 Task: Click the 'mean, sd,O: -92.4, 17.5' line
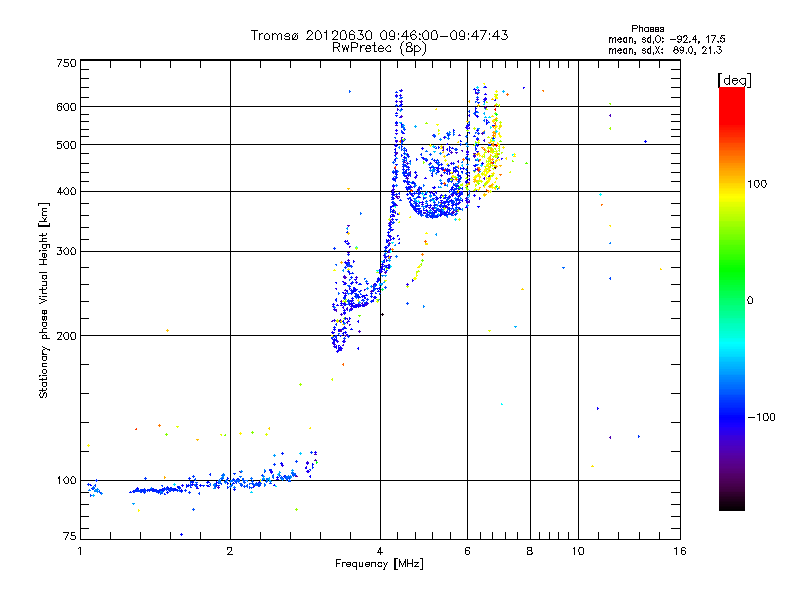pos(666,39)
